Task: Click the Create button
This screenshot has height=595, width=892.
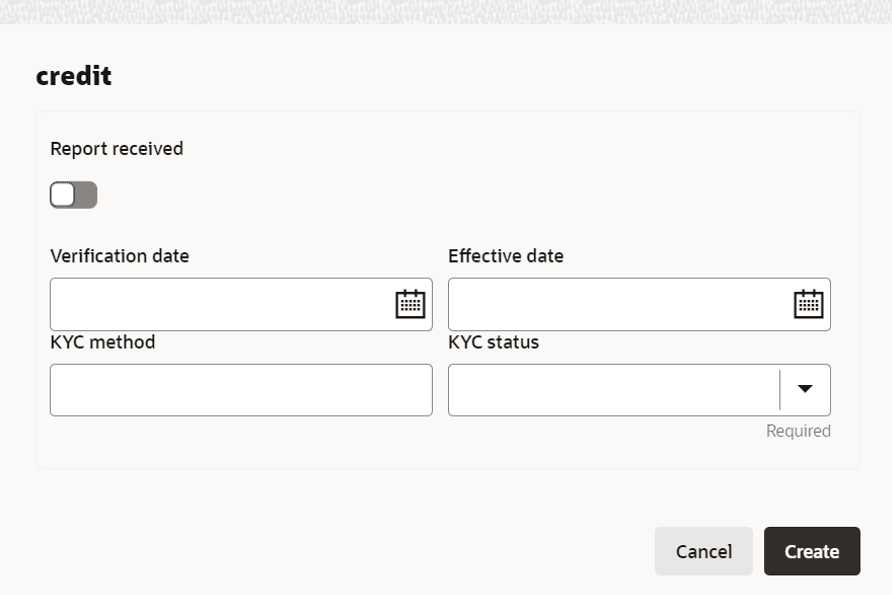Action: 812,551
